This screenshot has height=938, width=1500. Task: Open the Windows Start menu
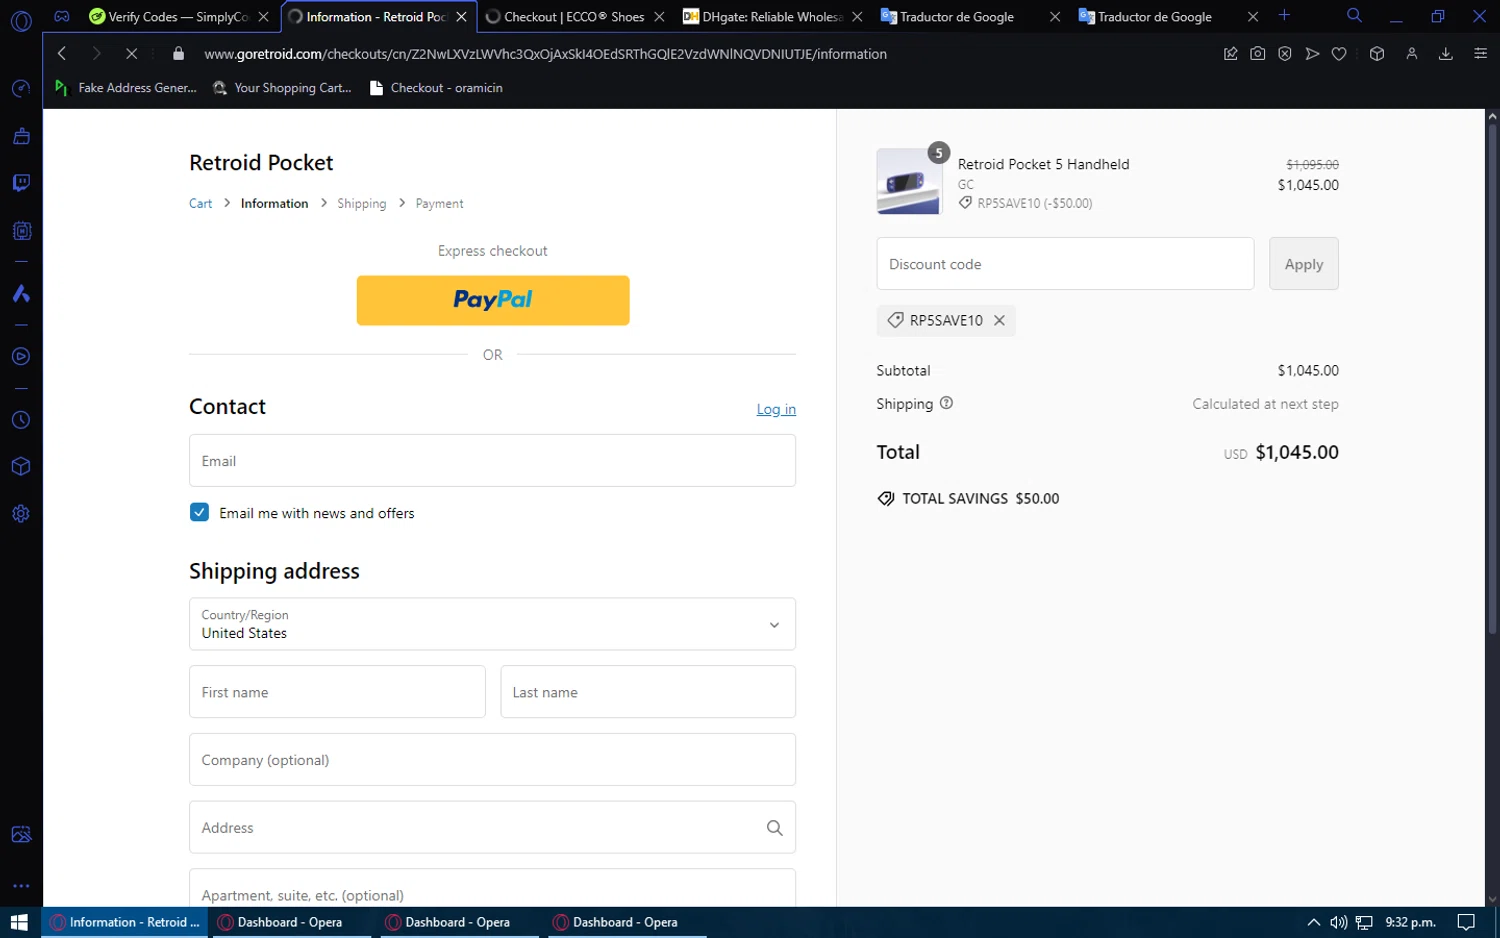(x=19, y=922)
